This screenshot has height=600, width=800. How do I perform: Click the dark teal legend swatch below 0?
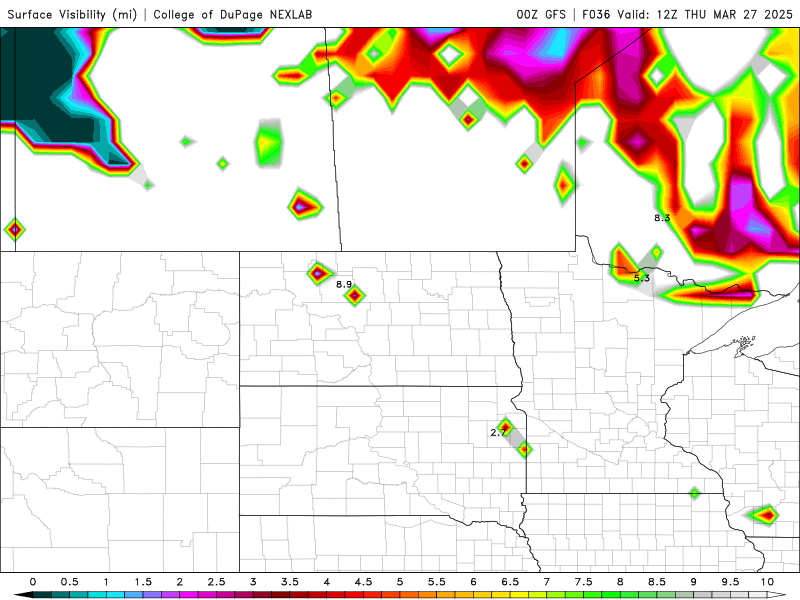click(42, 595)
